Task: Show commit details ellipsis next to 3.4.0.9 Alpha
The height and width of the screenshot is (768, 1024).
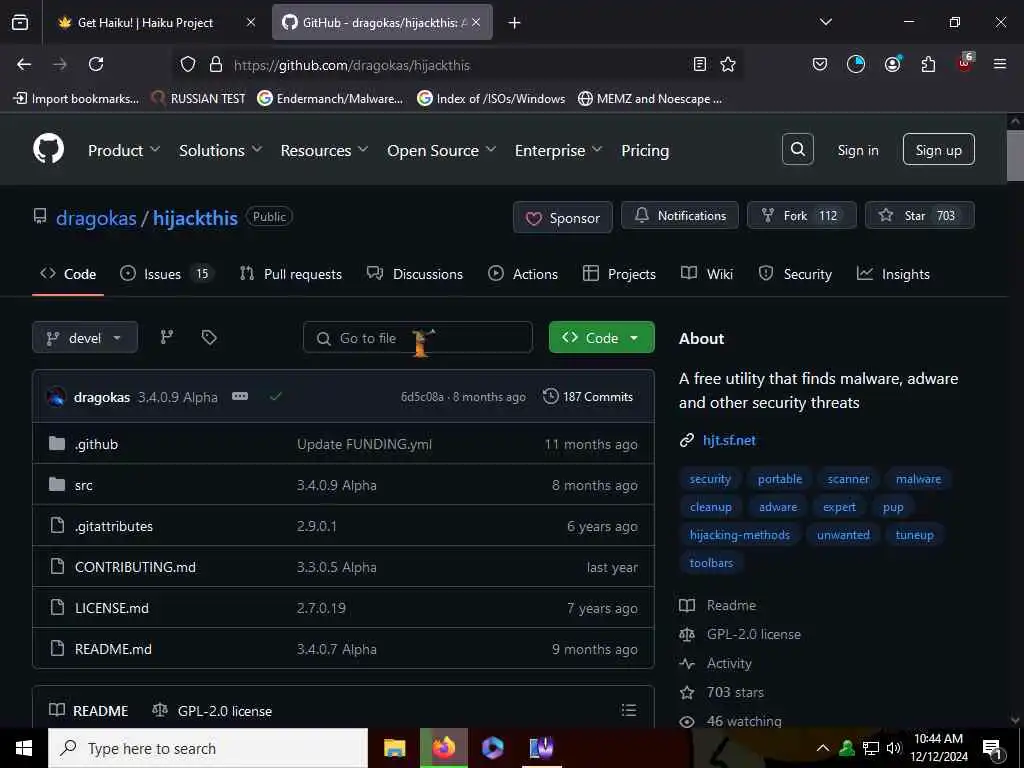Action: pyautogui.click(x=240, y=396)
